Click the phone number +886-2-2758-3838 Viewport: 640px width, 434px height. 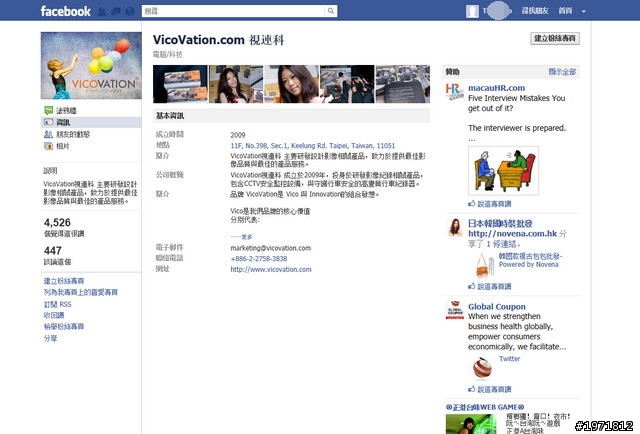[259, 259]
